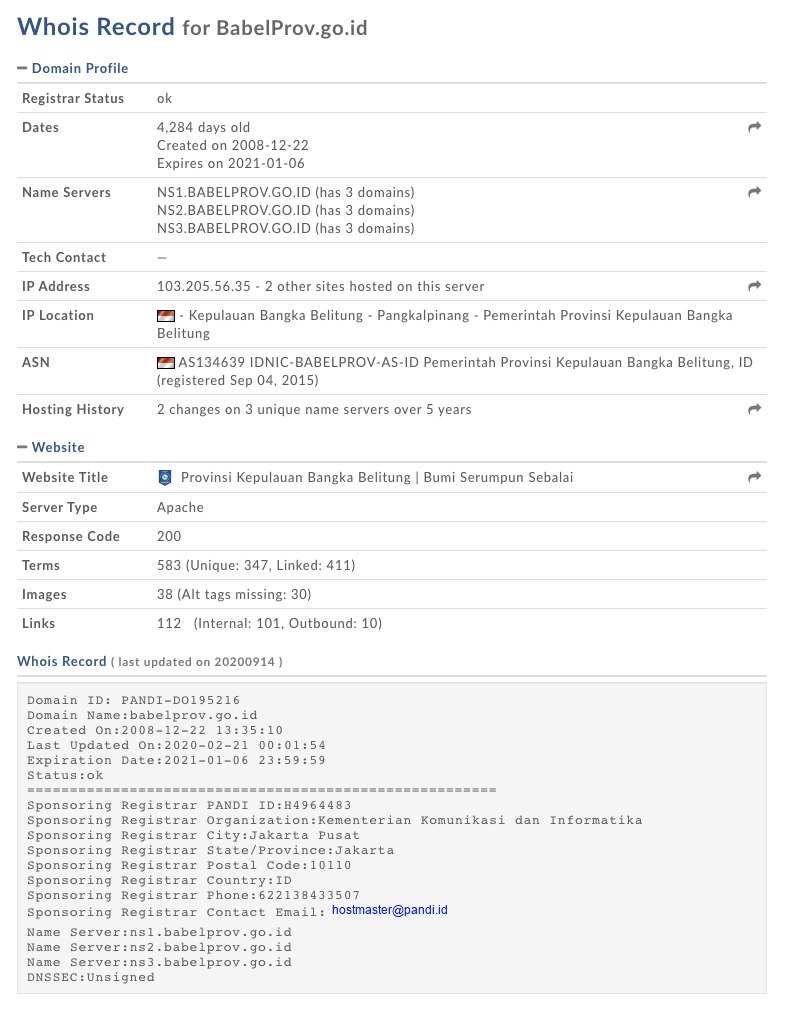The height and width of the screenshot is (1027, 796).
Task: Click the Registrar Status label
Action: coord(73,98)
